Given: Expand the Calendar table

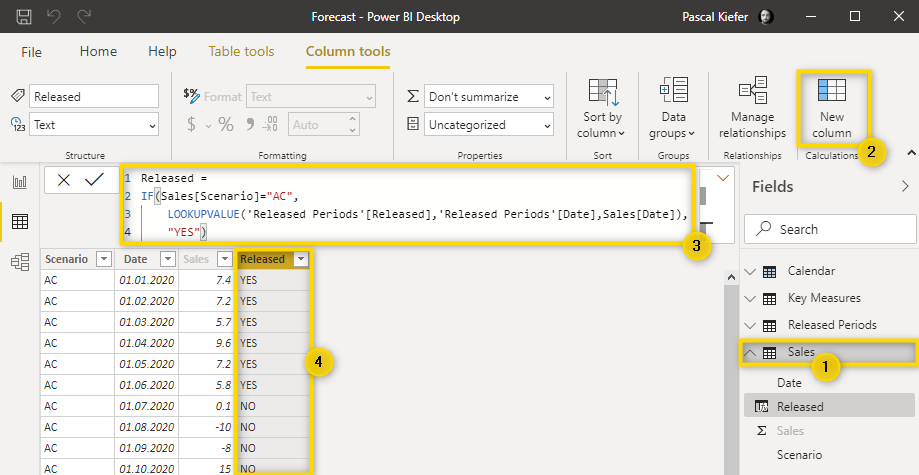Looking at the screenshot, I should point(750,272).
